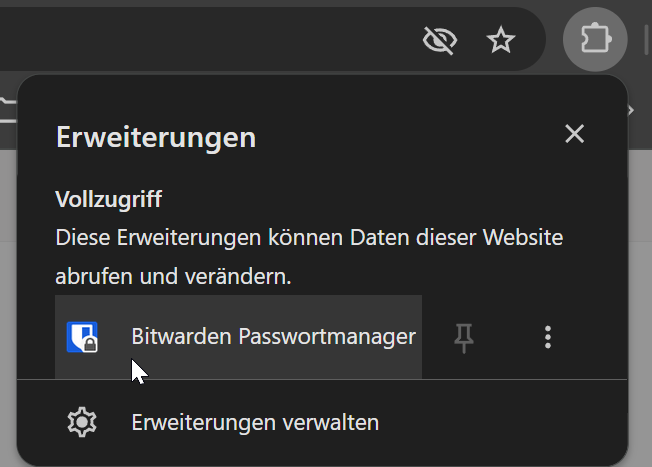
Task: Click the gear icon beside Erweiterungen verwalten
Action: pyautogui.click(x=82, y=422)
